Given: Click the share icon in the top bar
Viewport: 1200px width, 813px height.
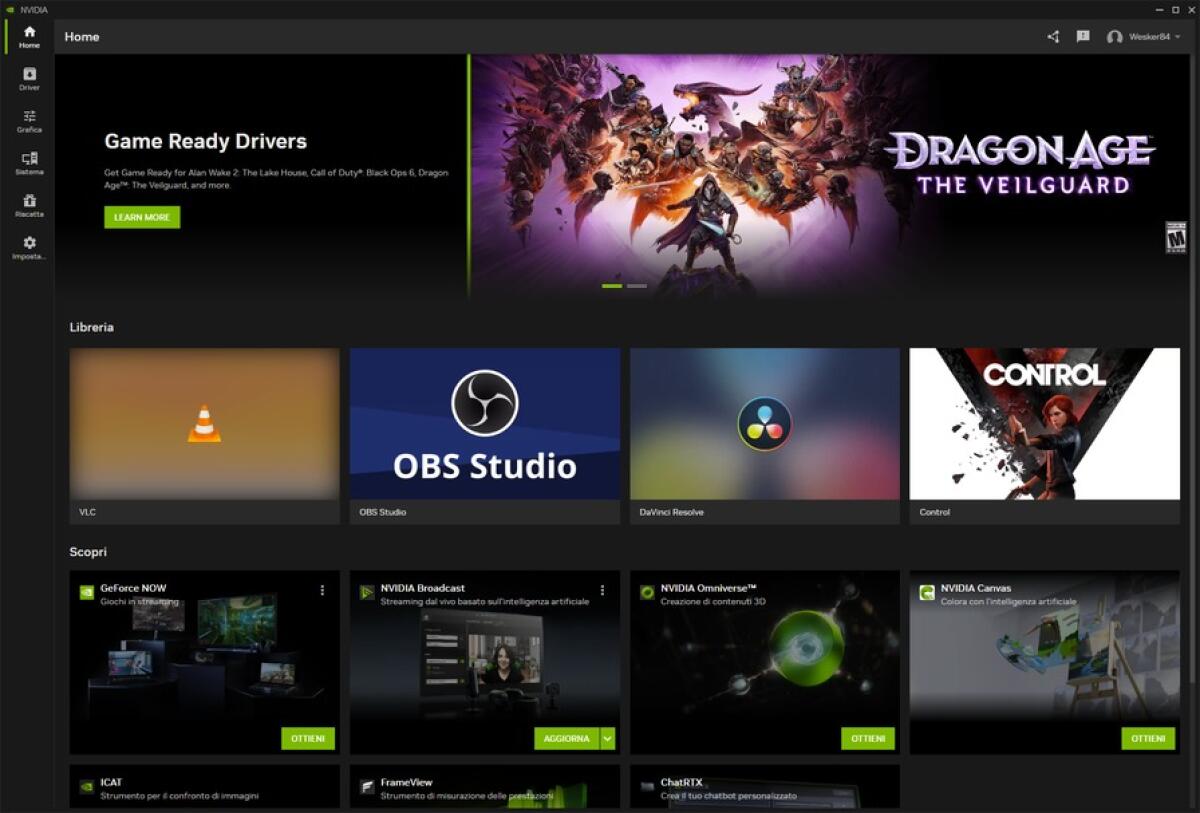Looking at the screenshot, I should pos(1053,36).
